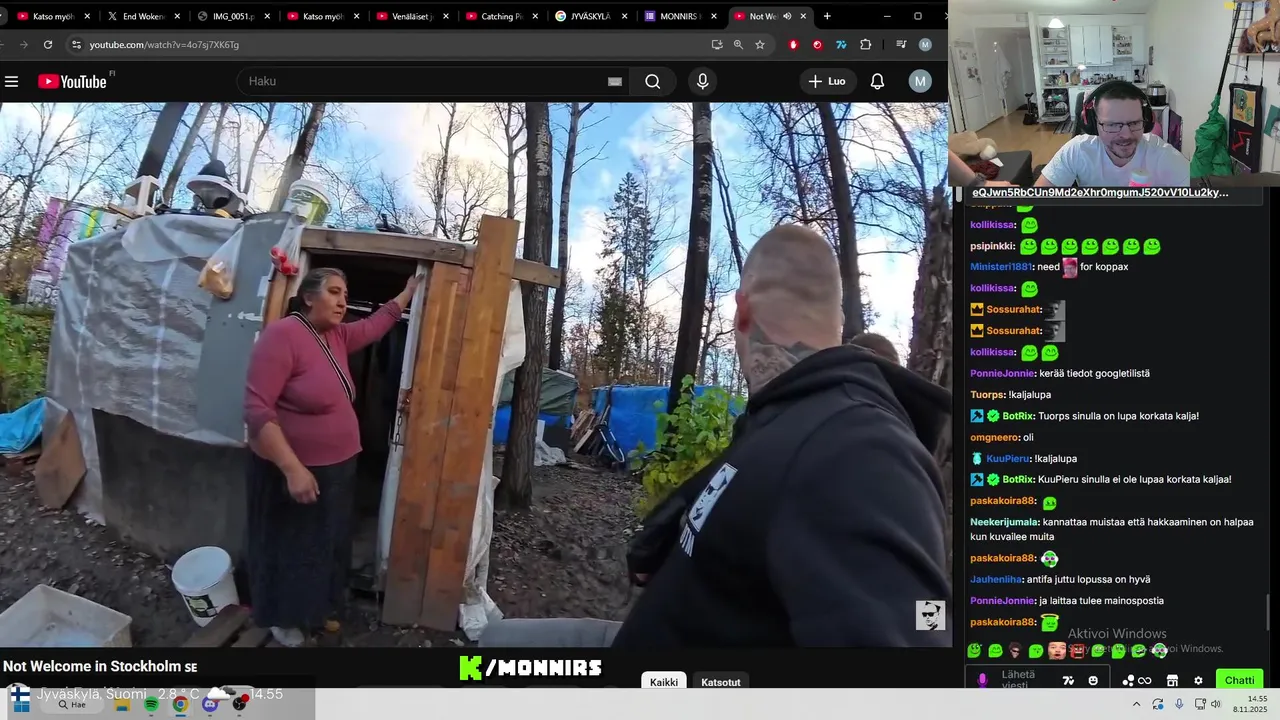Screen dimensions: 1280x720
Task: Open the tray volume speaker icon
Action: (1216, 704)
